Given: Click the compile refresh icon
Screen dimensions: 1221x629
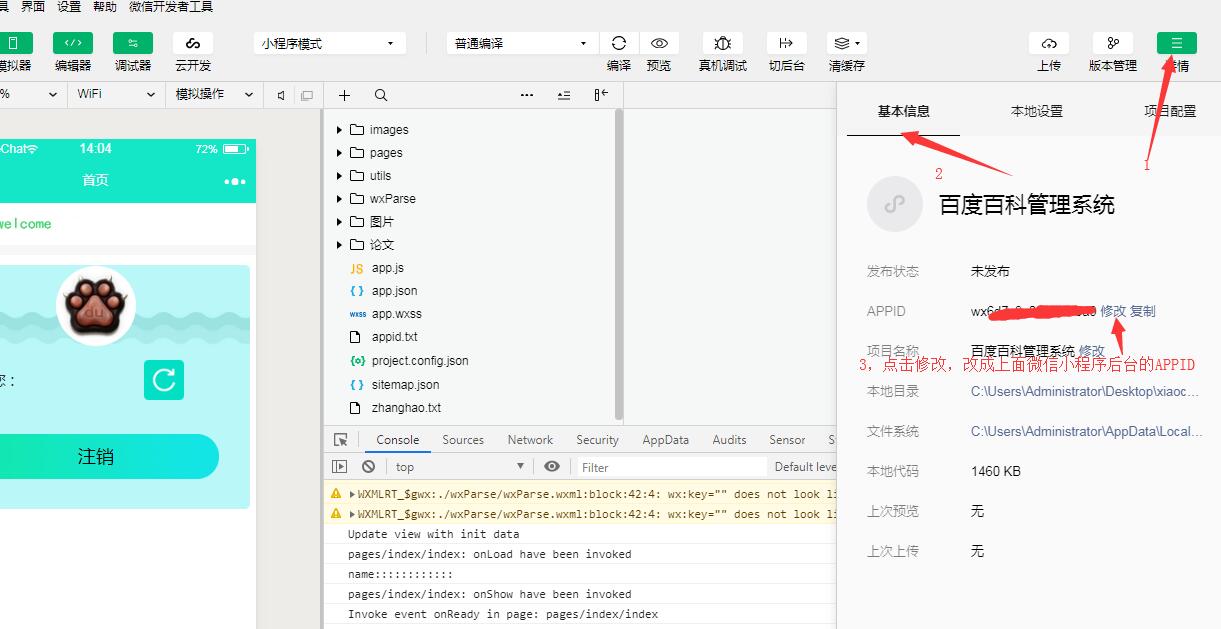Looking at the screenshot, I should 619,43.
